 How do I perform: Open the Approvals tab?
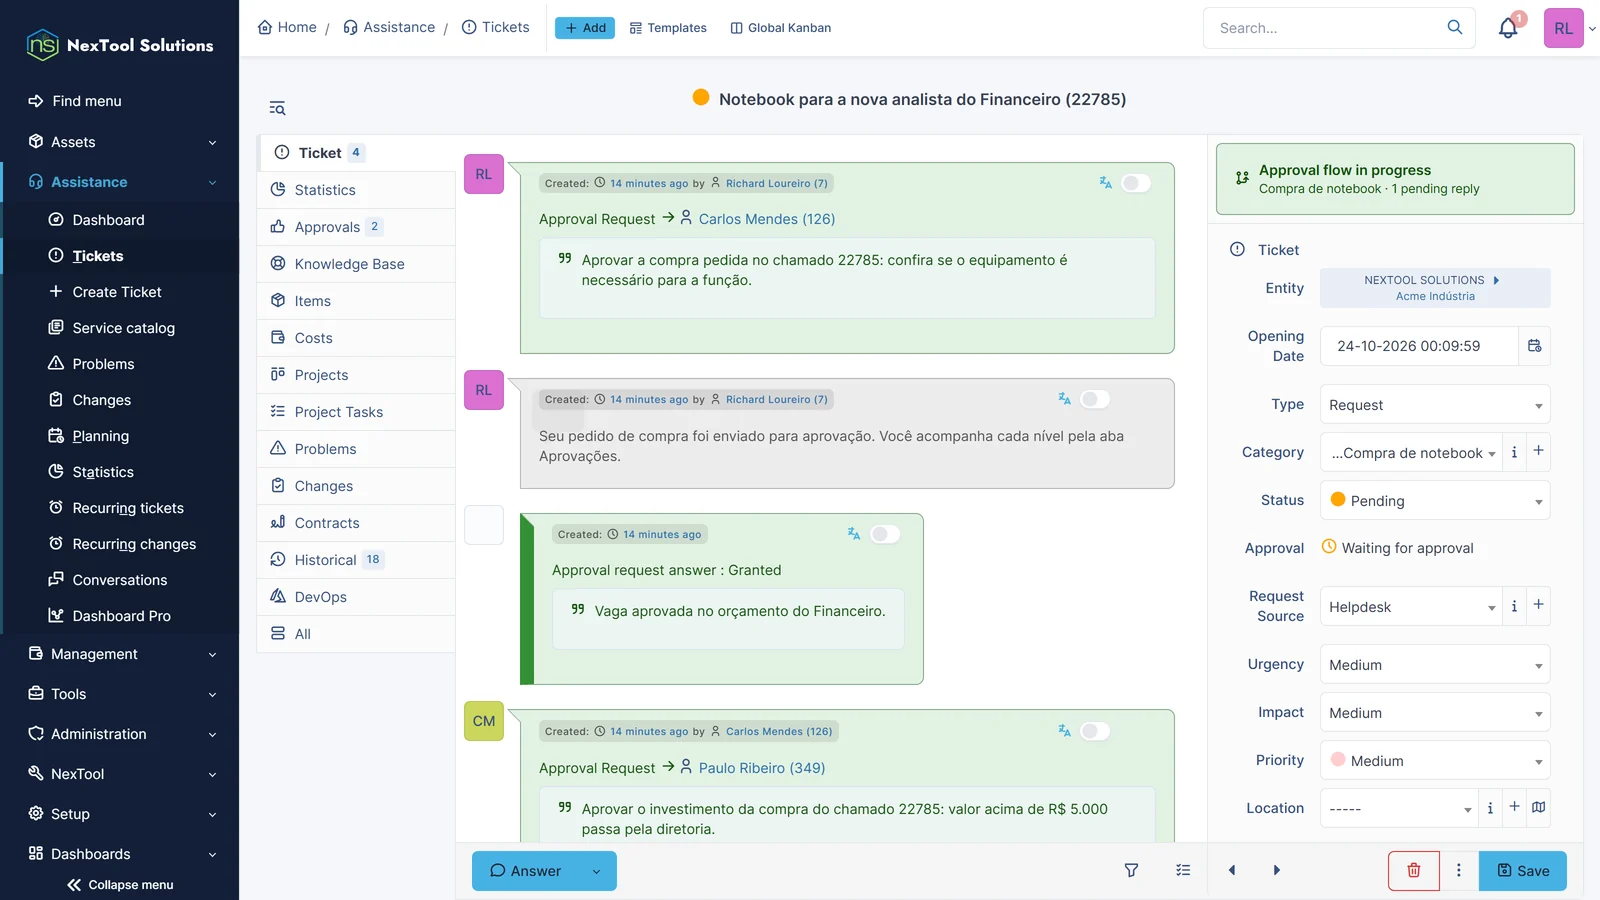point(356,227)
